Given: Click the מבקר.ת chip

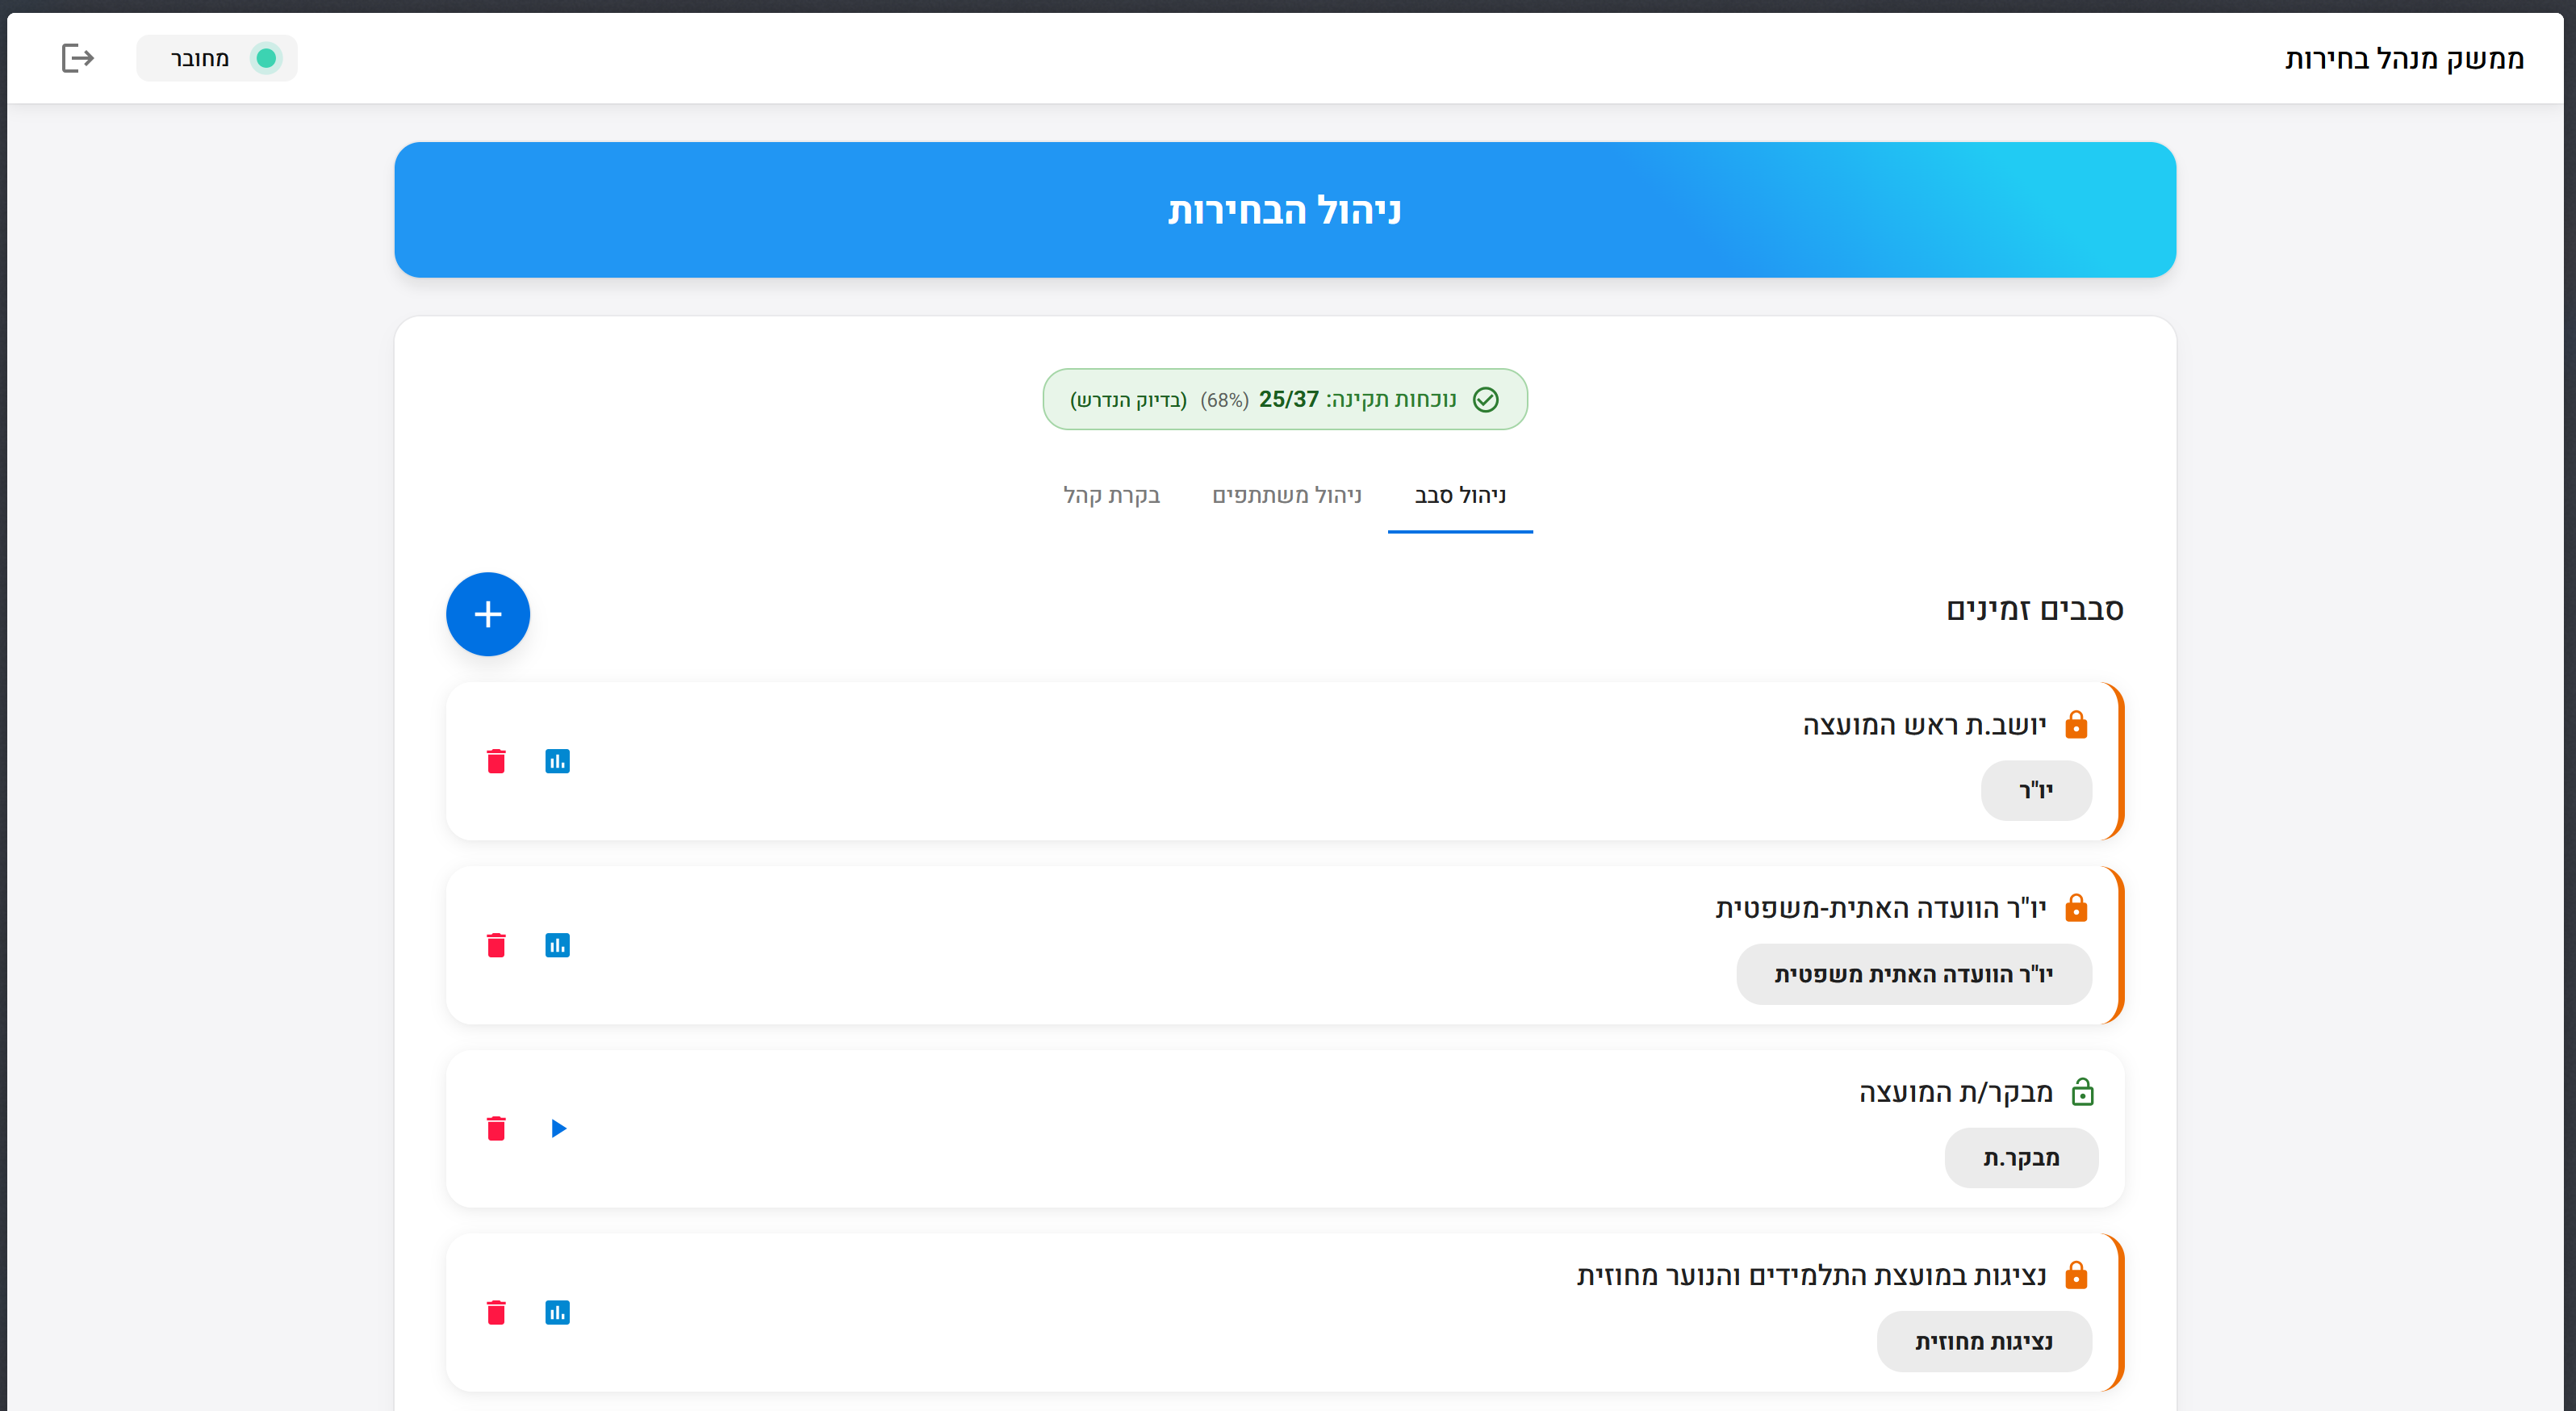Looking at the screenshot, I should click(x=2020, y=1158).
